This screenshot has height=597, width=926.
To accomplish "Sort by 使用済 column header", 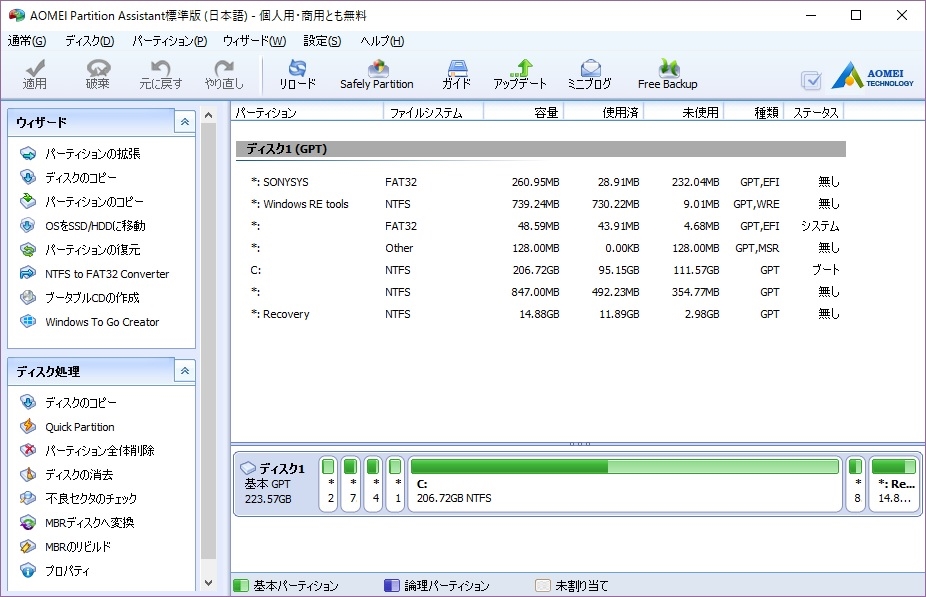I will pos(604,112).
